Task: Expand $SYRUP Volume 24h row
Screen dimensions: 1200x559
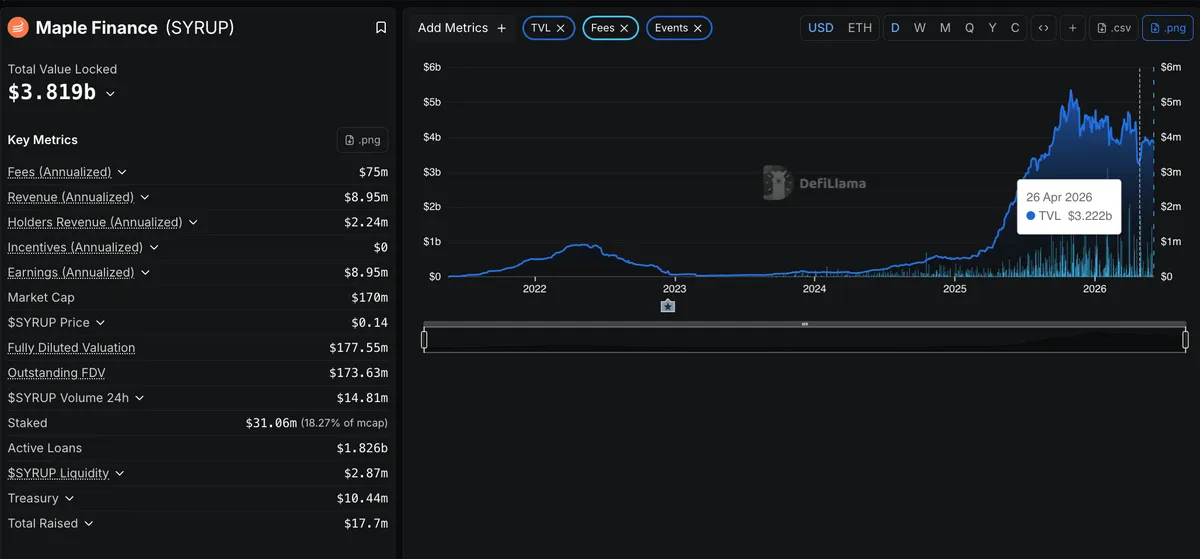Action: click(x=140, y=398)
